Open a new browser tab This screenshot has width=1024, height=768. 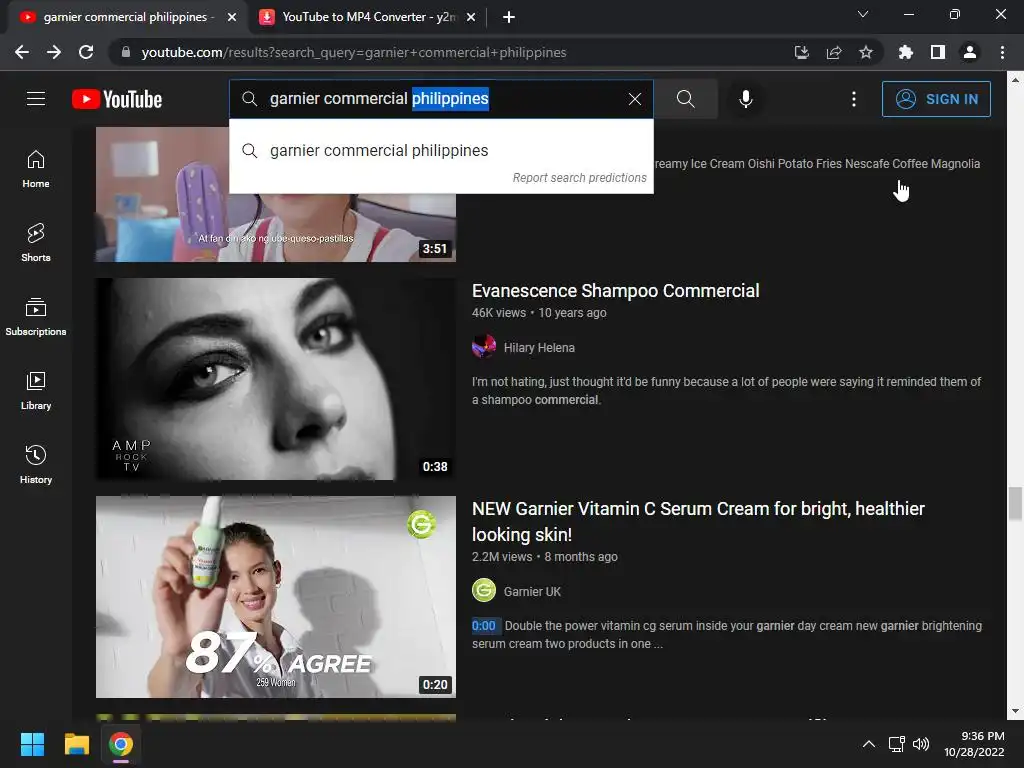(509, 18)
